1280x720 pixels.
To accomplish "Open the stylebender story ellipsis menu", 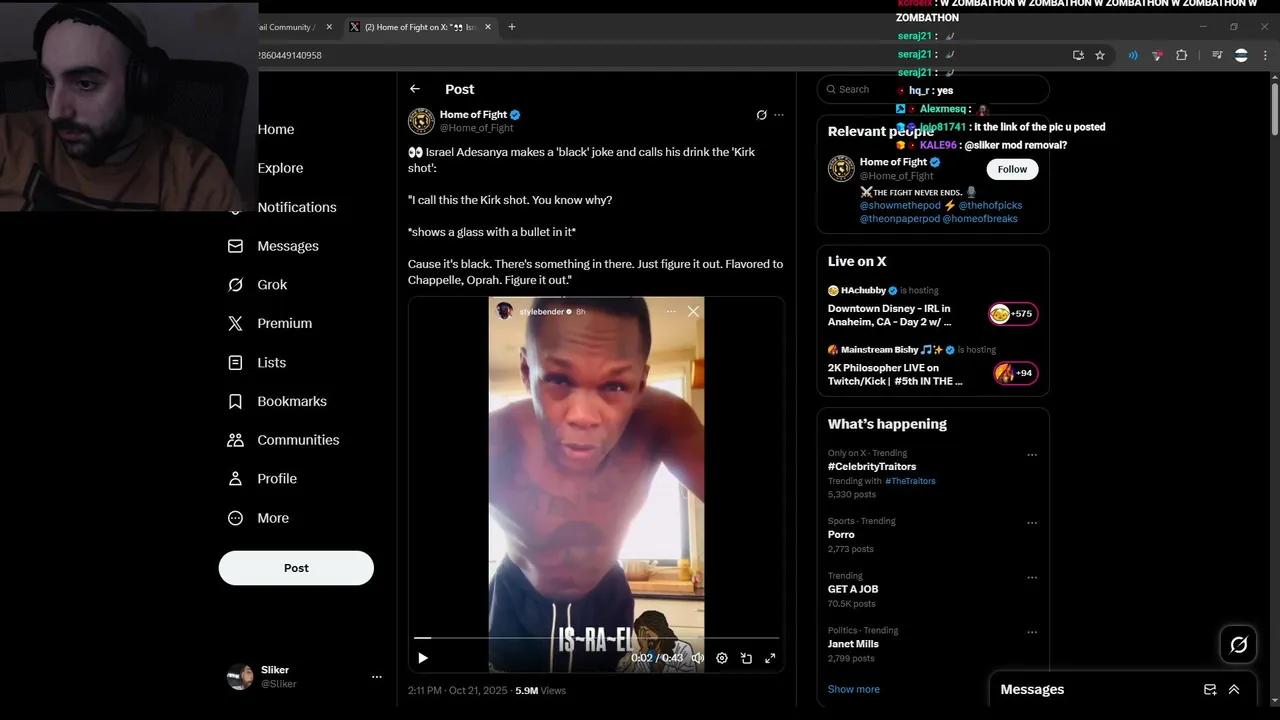I will click(671, 311).
